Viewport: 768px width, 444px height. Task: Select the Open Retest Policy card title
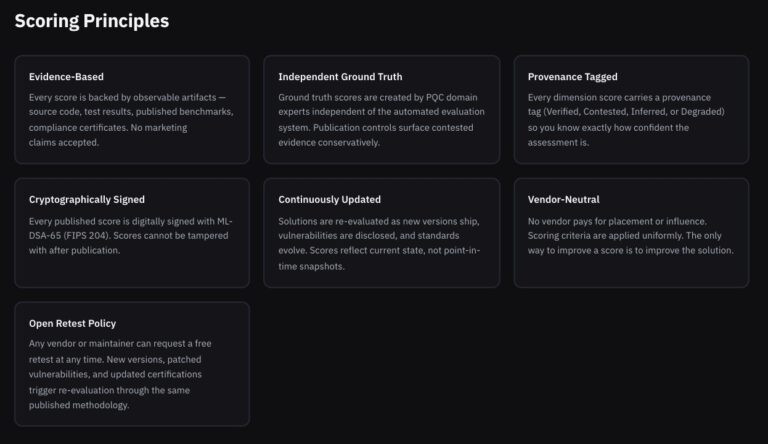[x=72, y=323]
